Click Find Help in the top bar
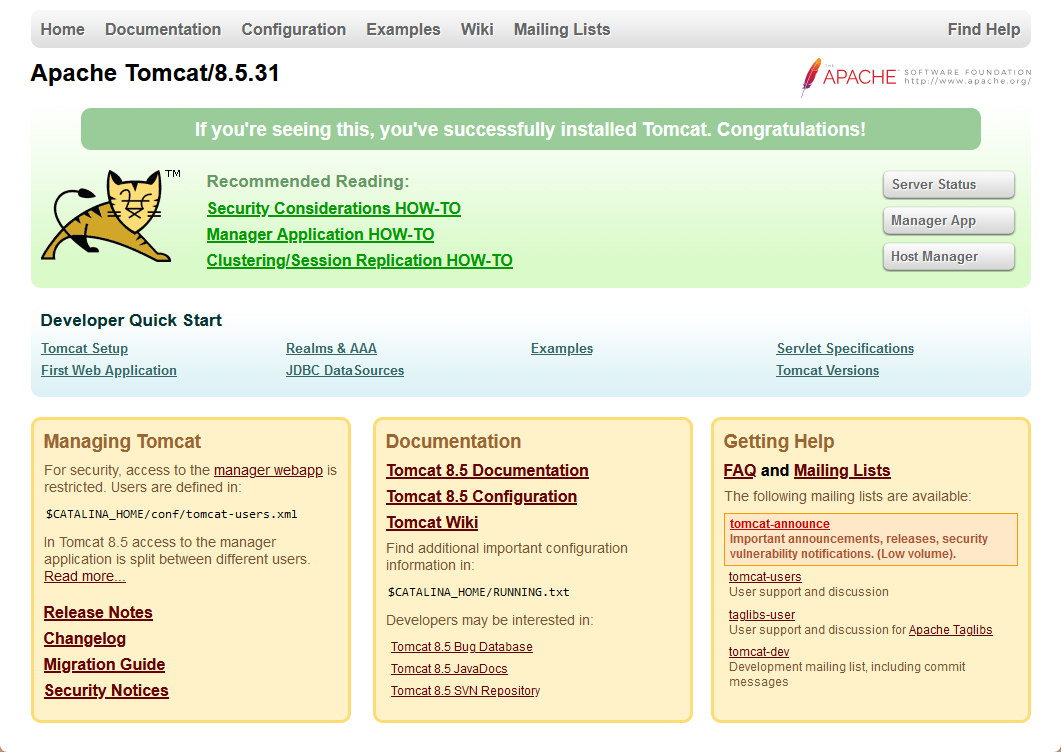The height and width of the screenshot is (752, 1061). [x=983, y=29]
